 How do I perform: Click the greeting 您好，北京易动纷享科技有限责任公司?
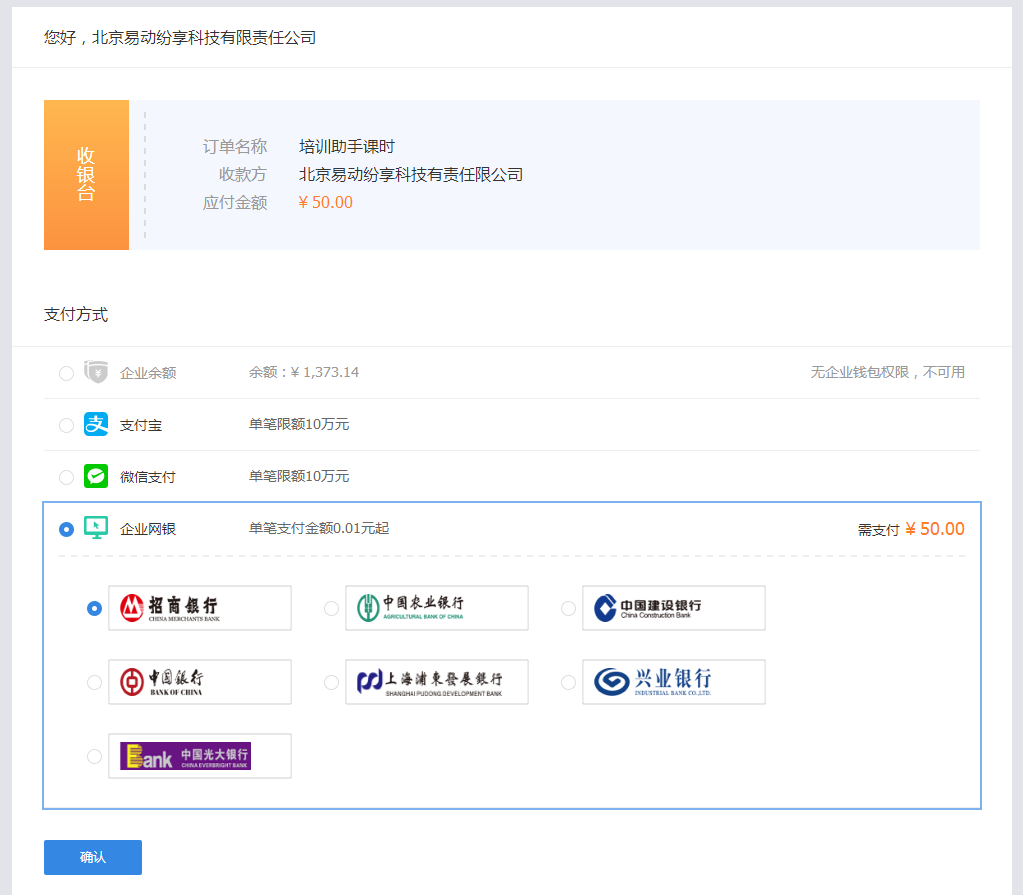[x=180, y=38]
